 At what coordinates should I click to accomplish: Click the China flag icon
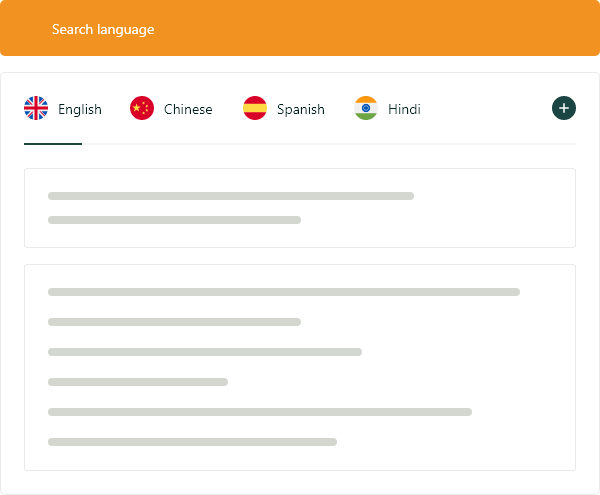pos(142,109)
